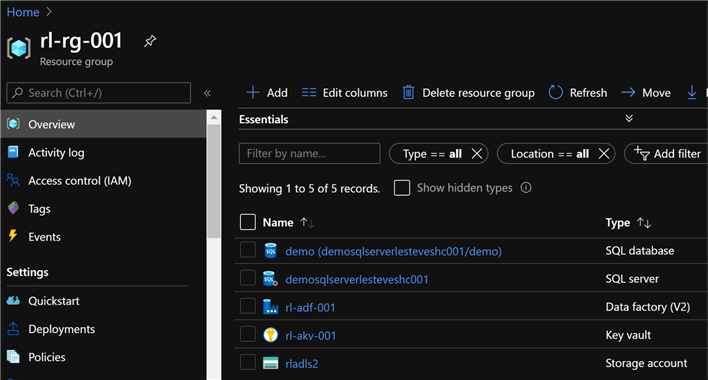
Task: Enable Show hidden types checkbox
Action: [x=402, y=188]
